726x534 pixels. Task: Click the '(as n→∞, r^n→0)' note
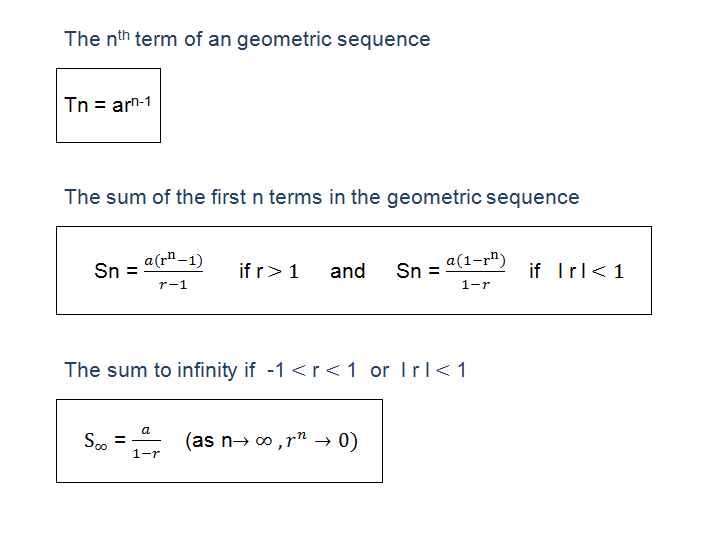[x=271, y=440]
